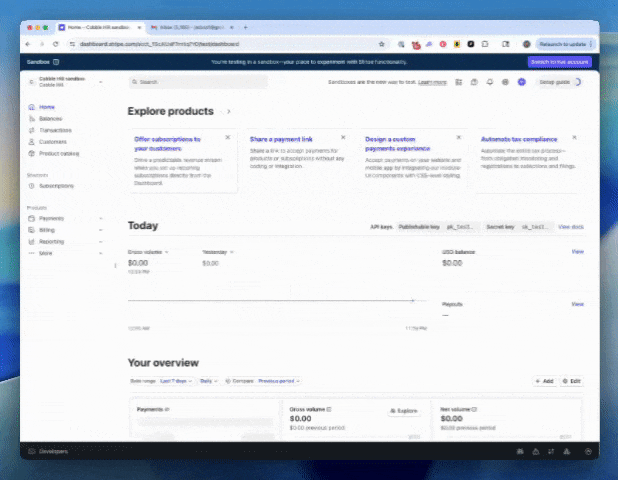Image resolution: width=618 pixels, height=480 pixels.
Task: Open the Yesterday comparison dropdown
Action: [218, 252]
